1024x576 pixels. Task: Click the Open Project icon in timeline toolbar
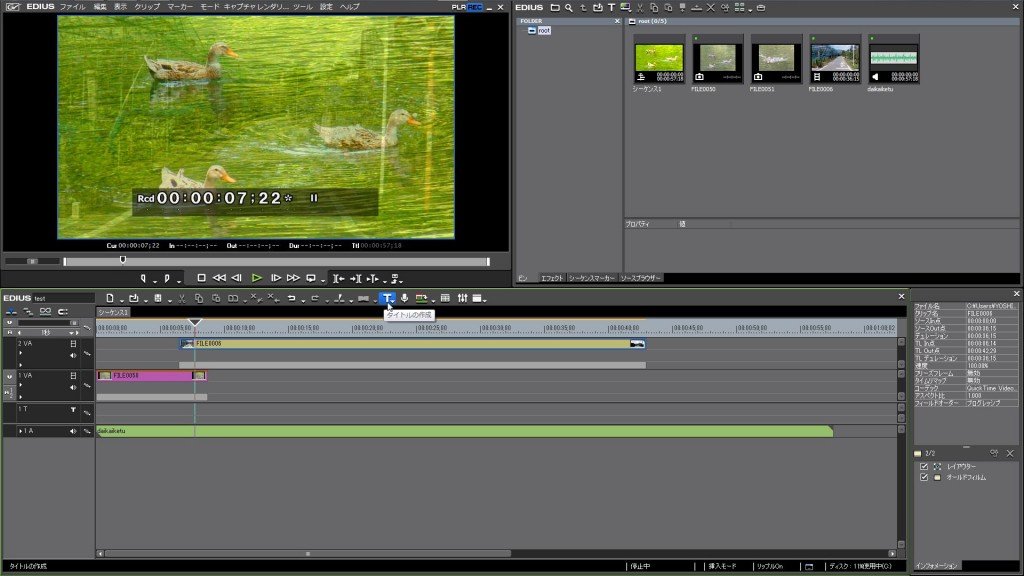(134, 298)
